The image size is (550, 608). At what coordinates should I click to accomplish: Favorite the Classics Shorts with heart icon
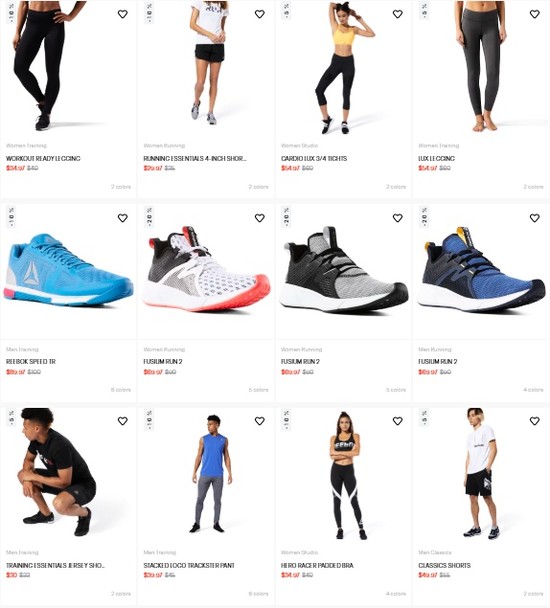[534, 421]
